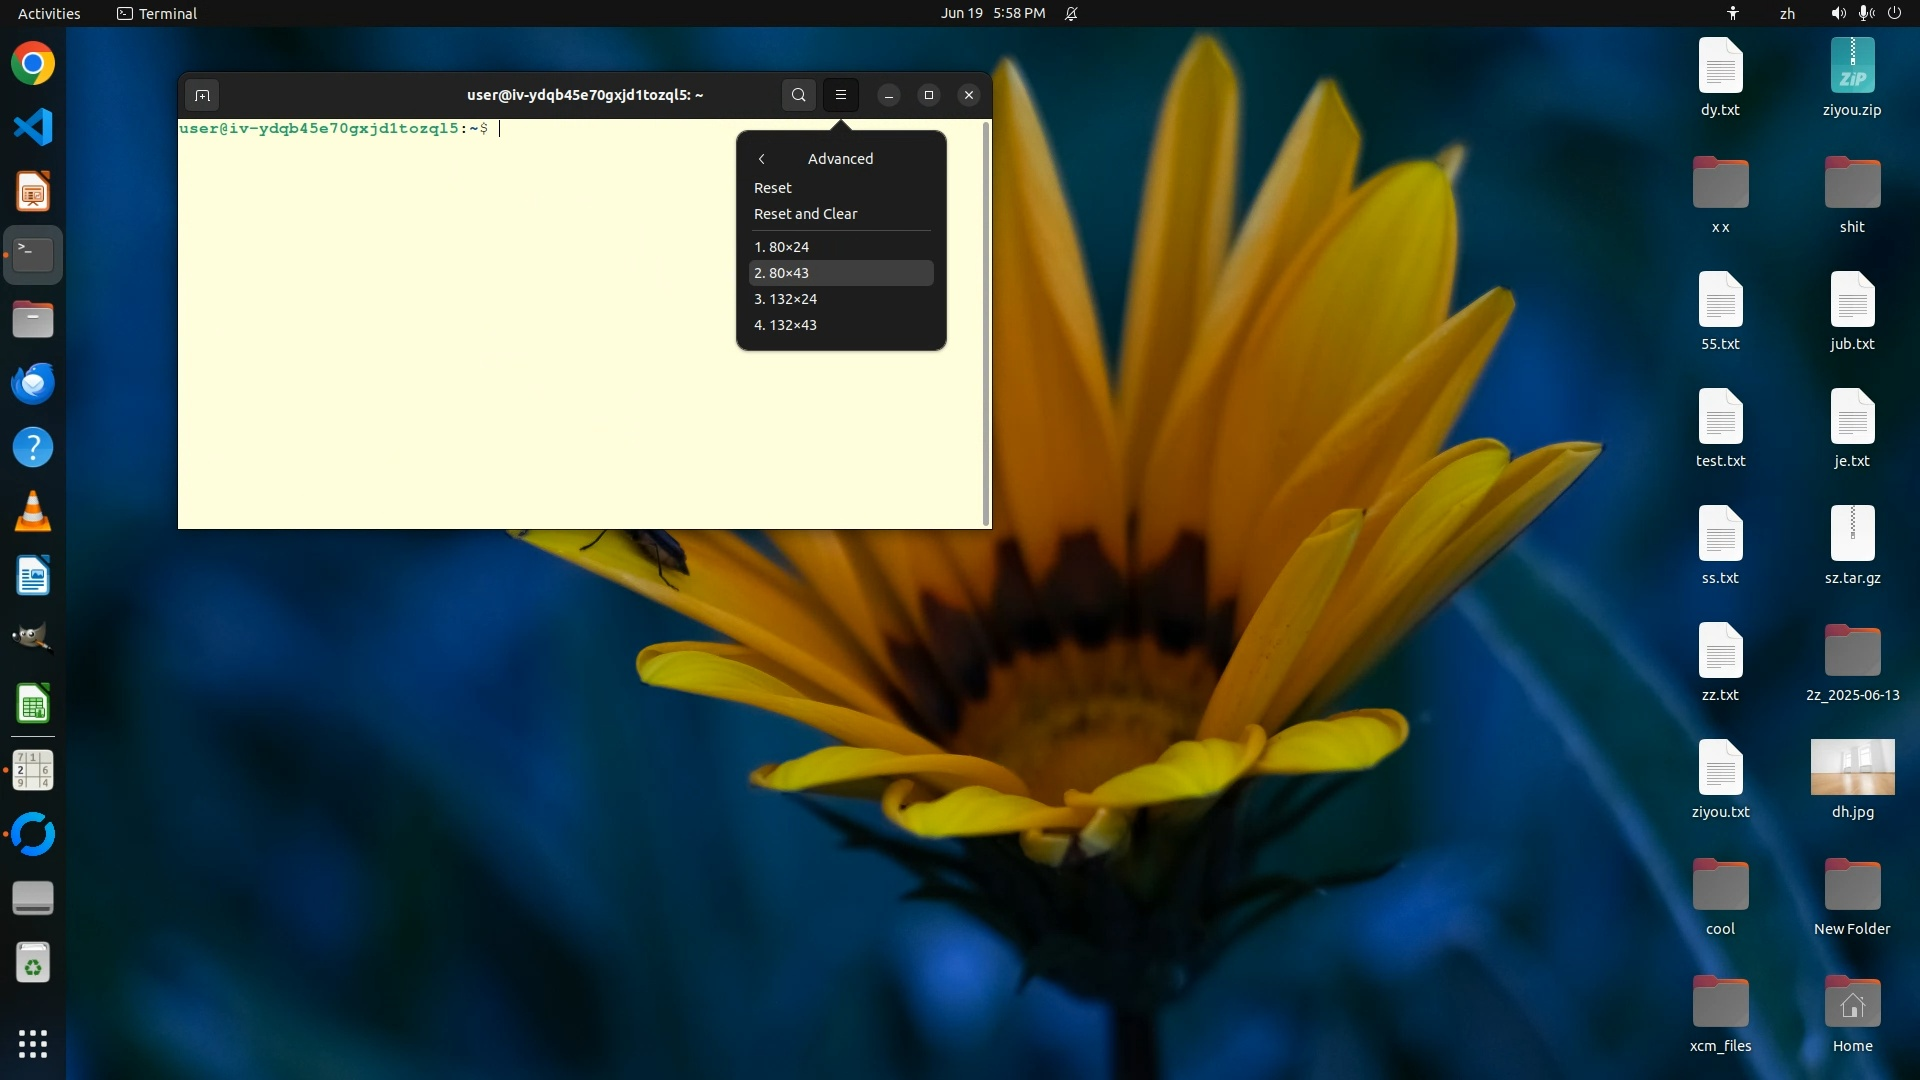Set terminal size to 80×24
This screenshot has height=1080, width=1920.
782,247
